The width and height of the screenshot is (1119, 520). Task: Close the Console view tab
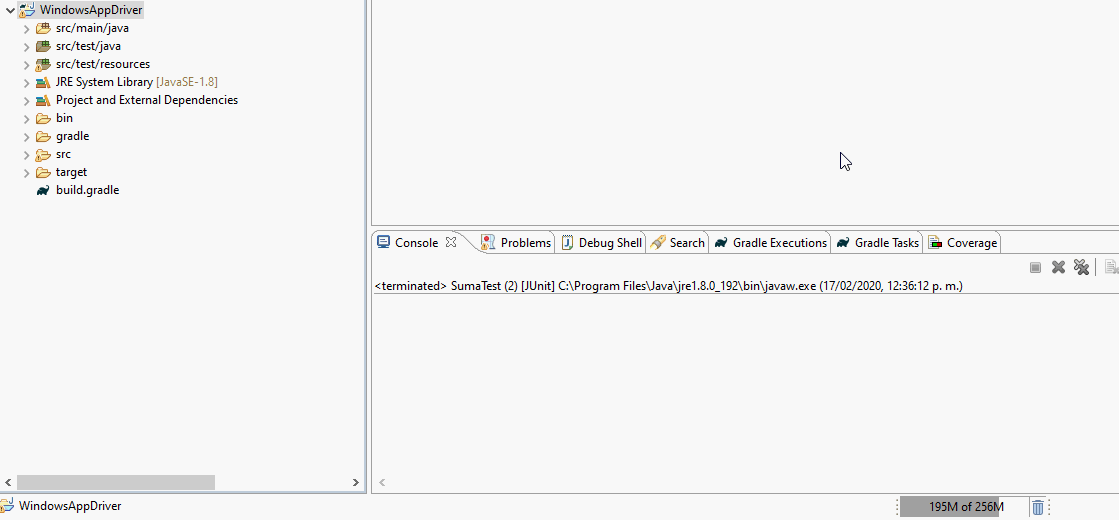pyautogui.click(x=451, y=242)
